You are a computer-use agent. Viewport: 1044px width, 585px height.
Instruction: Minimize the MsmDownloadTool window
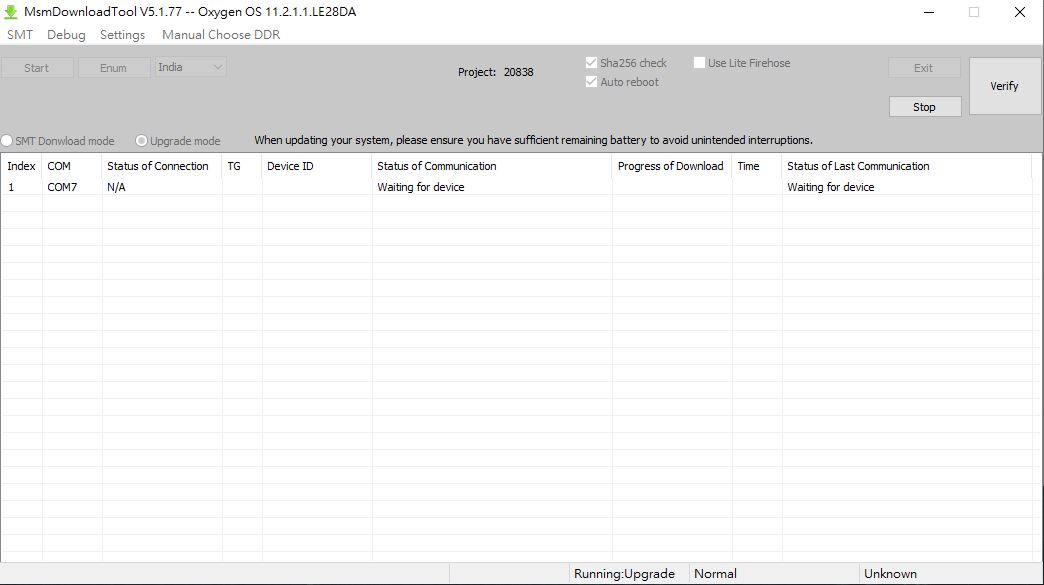pyautogui.click(x=929, y=12)
